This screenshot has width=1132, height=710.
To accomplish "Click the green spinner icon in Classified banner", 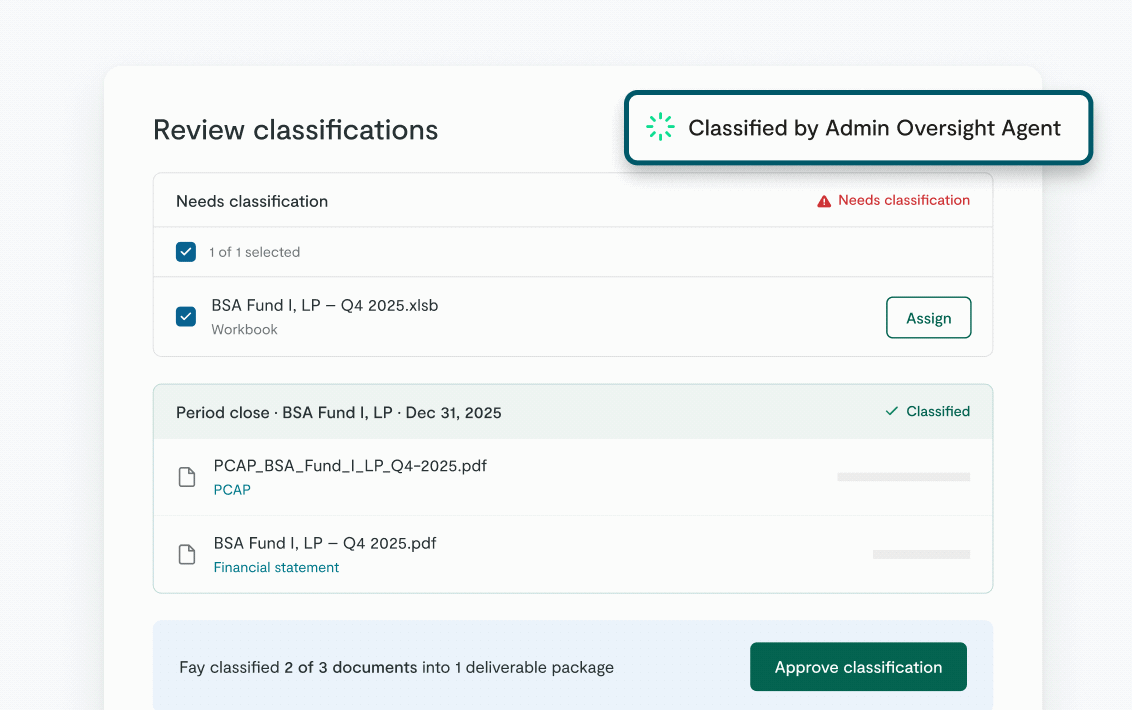I will (x=660, y=127).
